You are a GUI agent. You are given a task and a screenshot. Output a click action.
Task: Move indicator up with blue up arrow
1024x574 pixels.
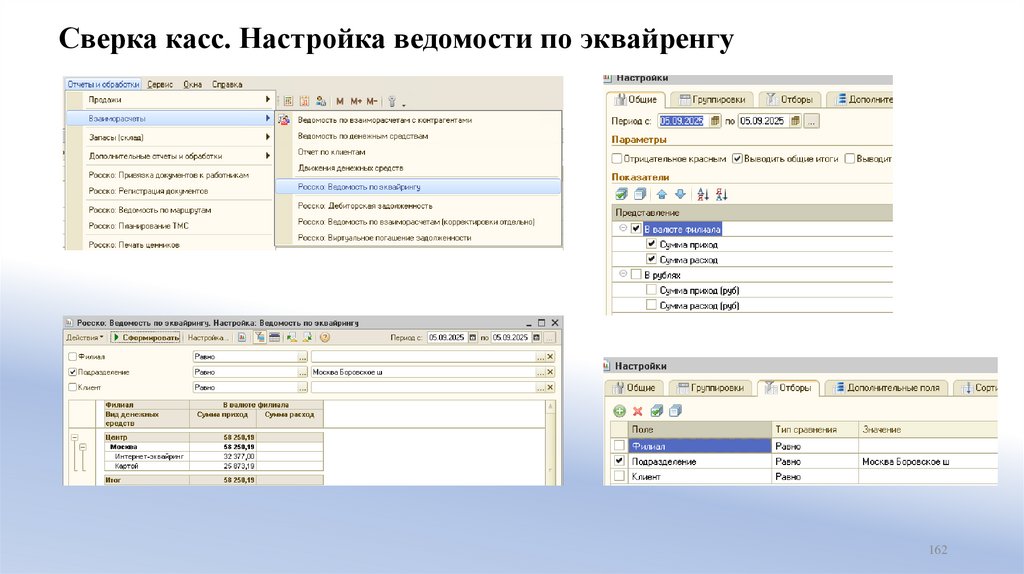[662, 194]
